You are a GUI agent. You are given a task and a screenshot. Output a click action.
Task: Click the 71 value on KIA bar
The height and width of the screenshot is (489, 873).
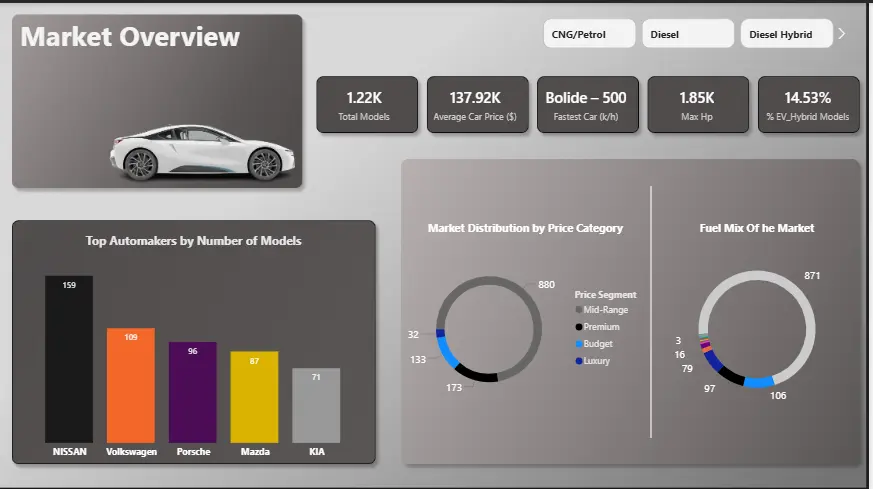click(316, 377)
